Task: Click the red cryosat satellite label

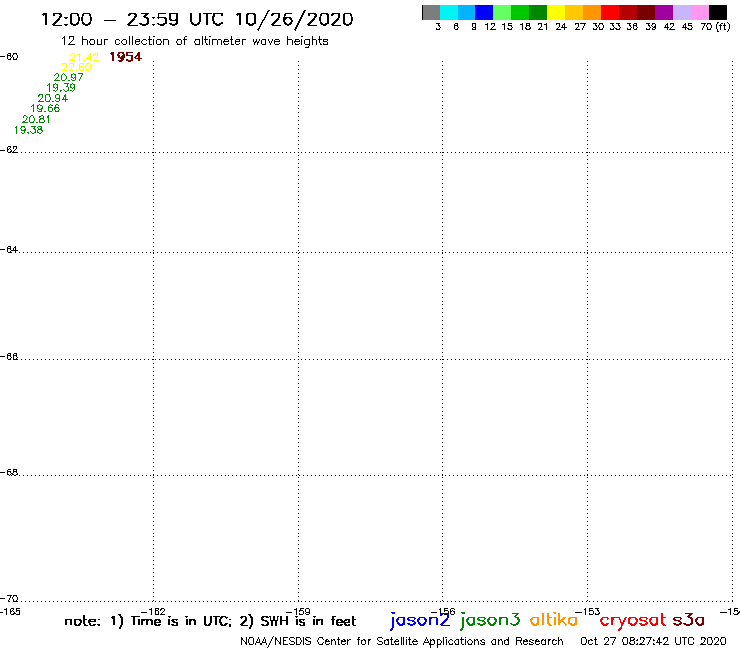Action: tap(633, 621)
